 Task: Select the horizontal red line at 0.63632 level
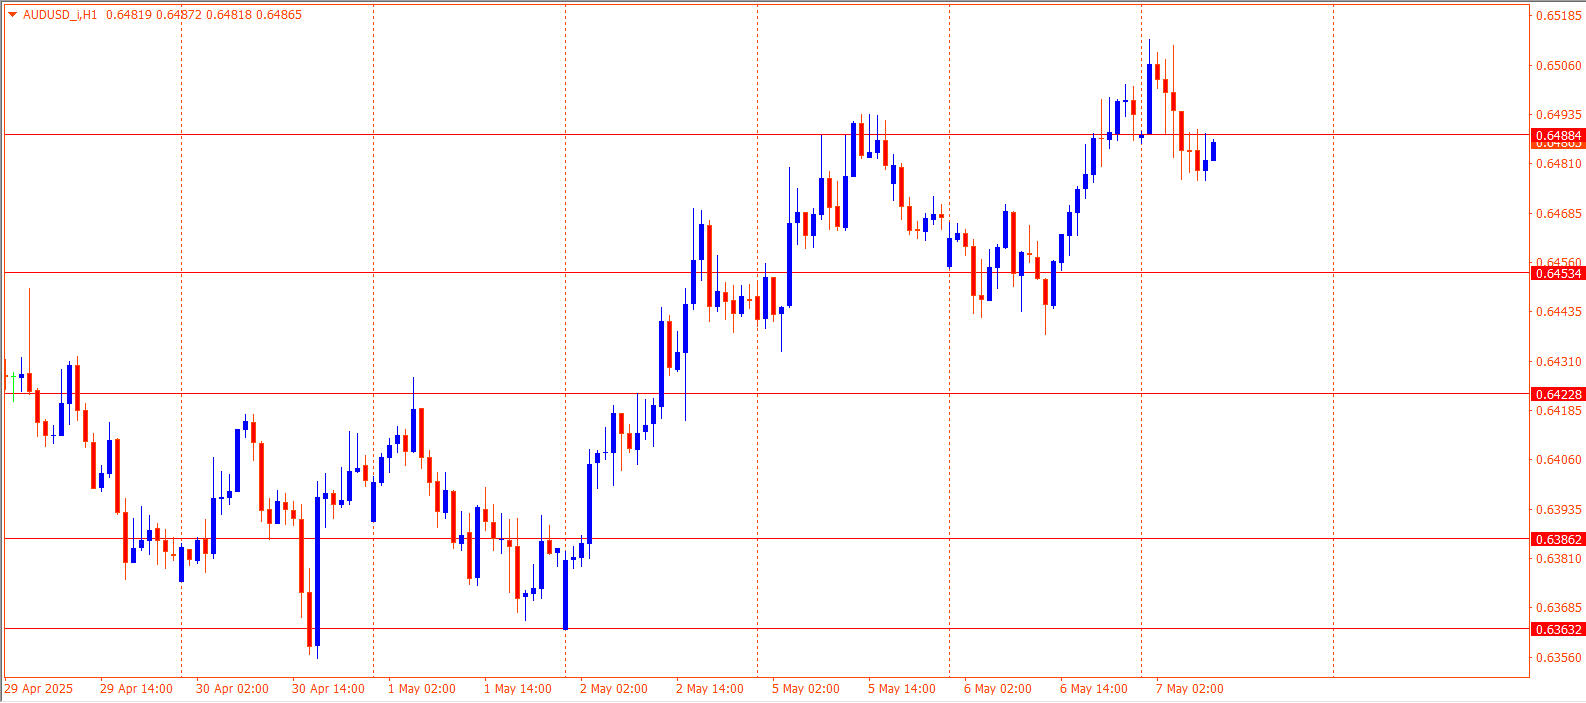766,629
